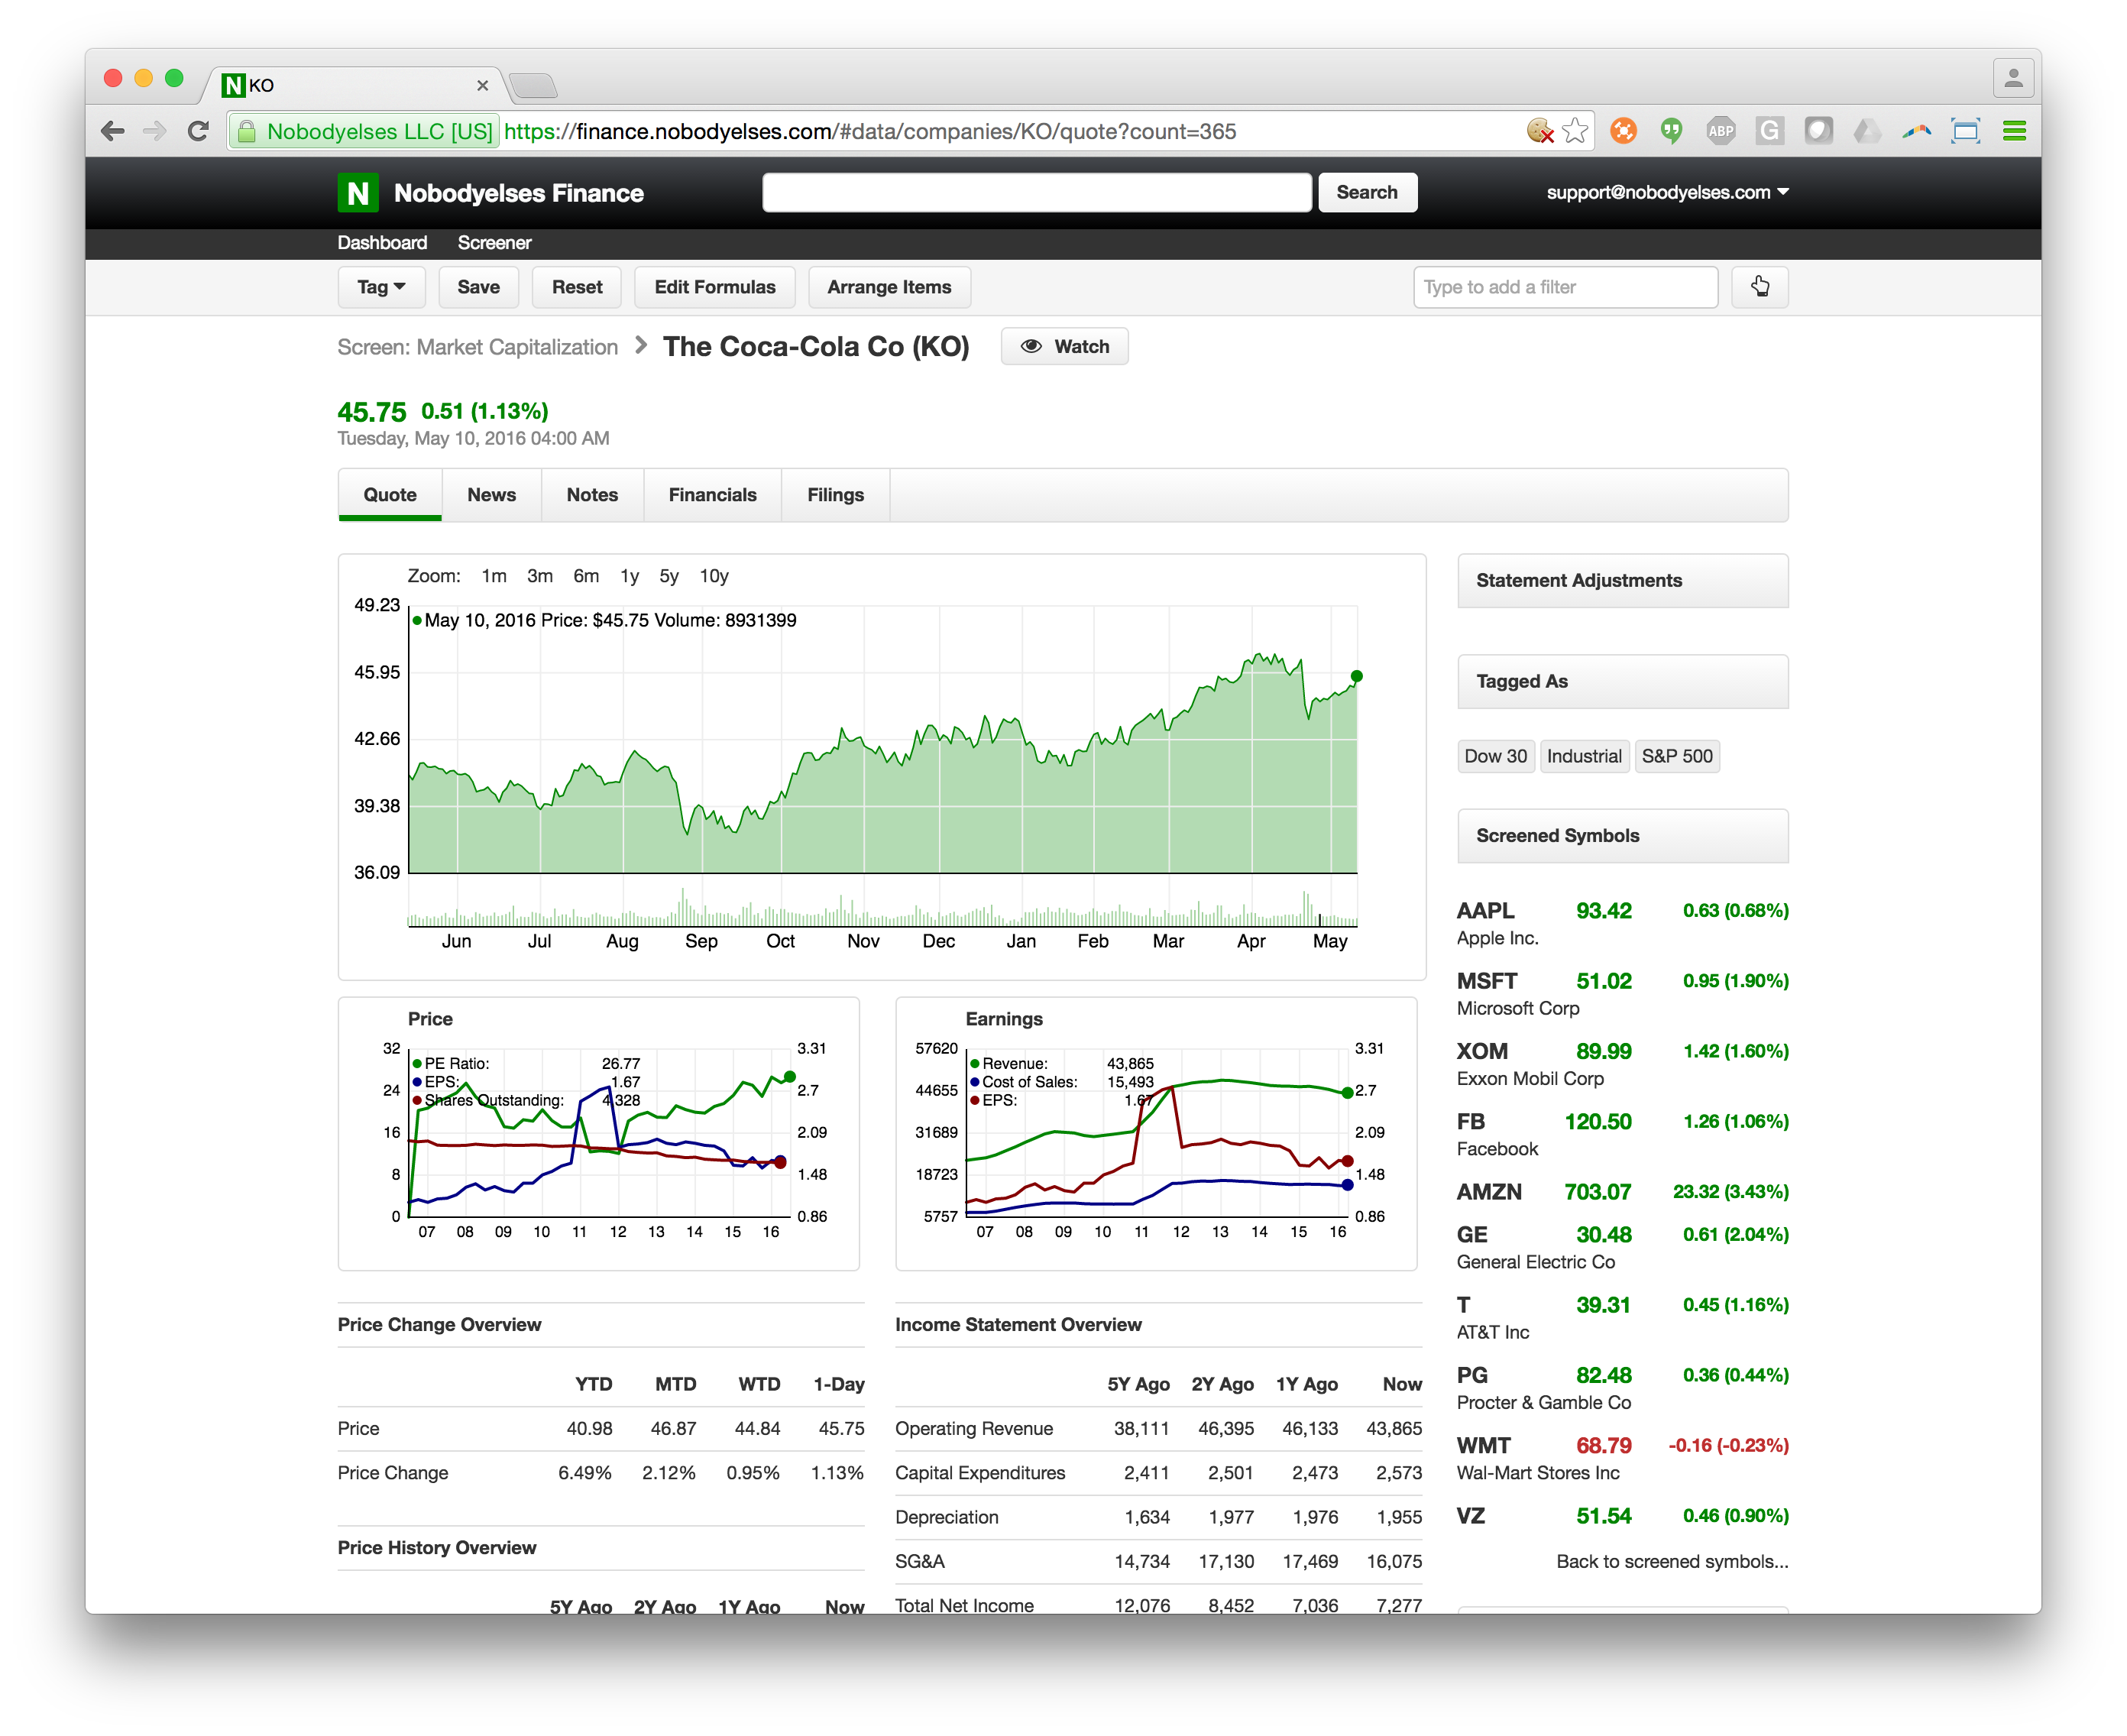Expand the Statement Adjustments panel
The height and width of the screenshot is (1736, 2127).
pyautogui.click(x=1622, y=581)
